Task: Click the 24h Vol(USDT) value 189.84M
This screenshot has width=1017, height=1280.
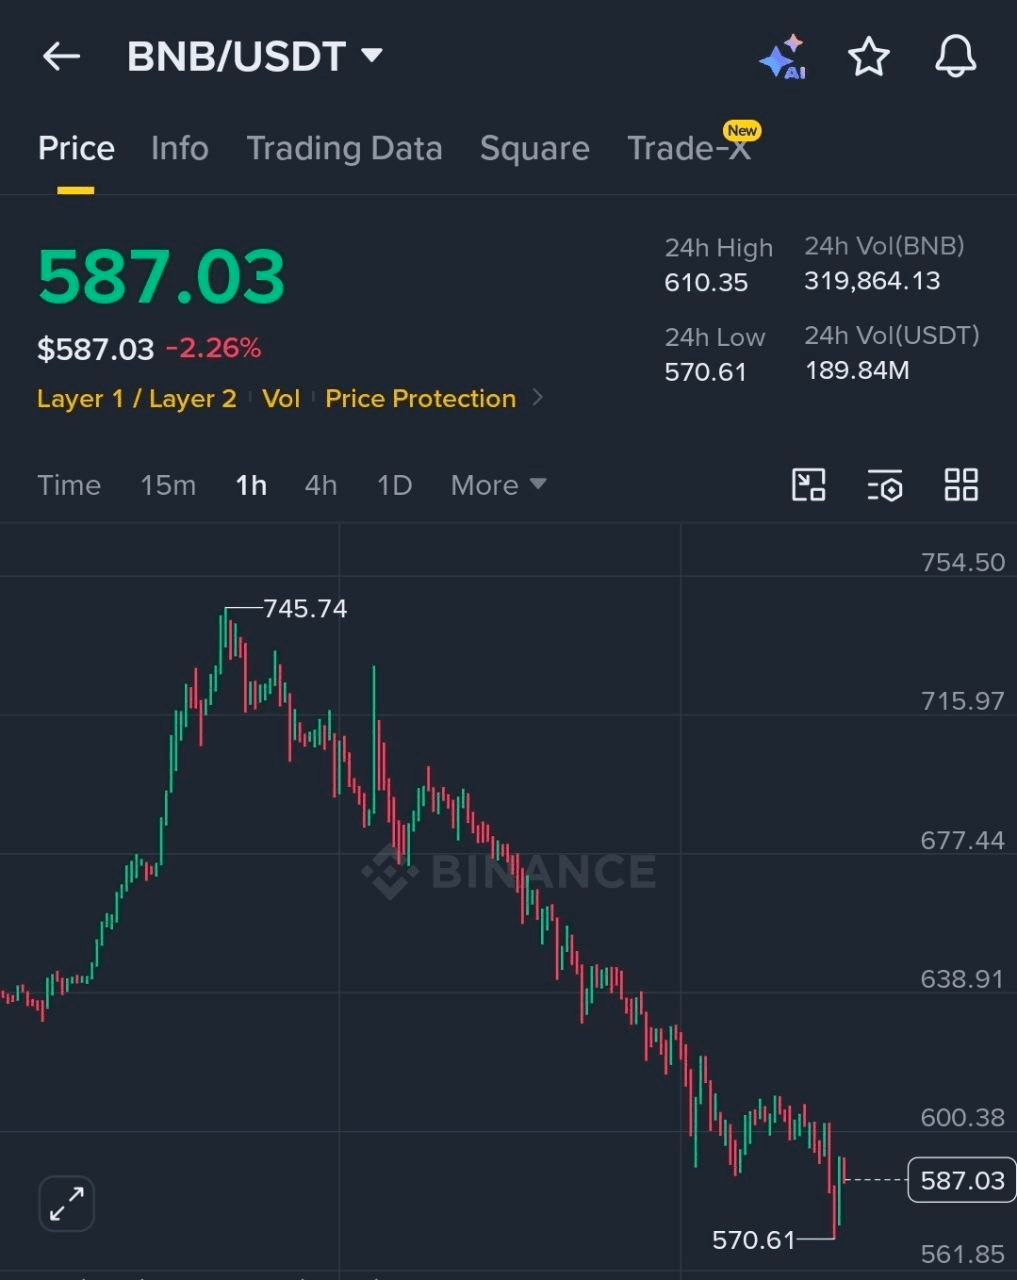Action: point(857,370)
